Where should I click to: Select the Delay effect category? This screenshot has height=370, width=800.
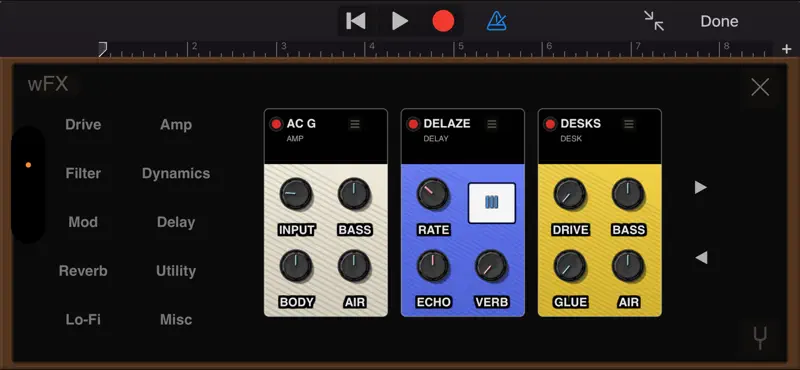[176, 222]
